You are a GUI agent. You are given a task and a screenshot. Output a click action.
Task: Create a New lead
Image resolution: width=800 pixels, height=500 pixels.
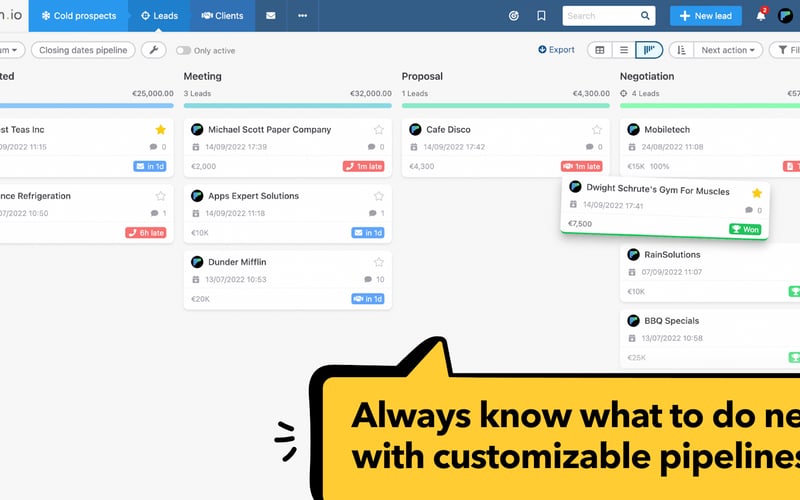tap(706, 16)
